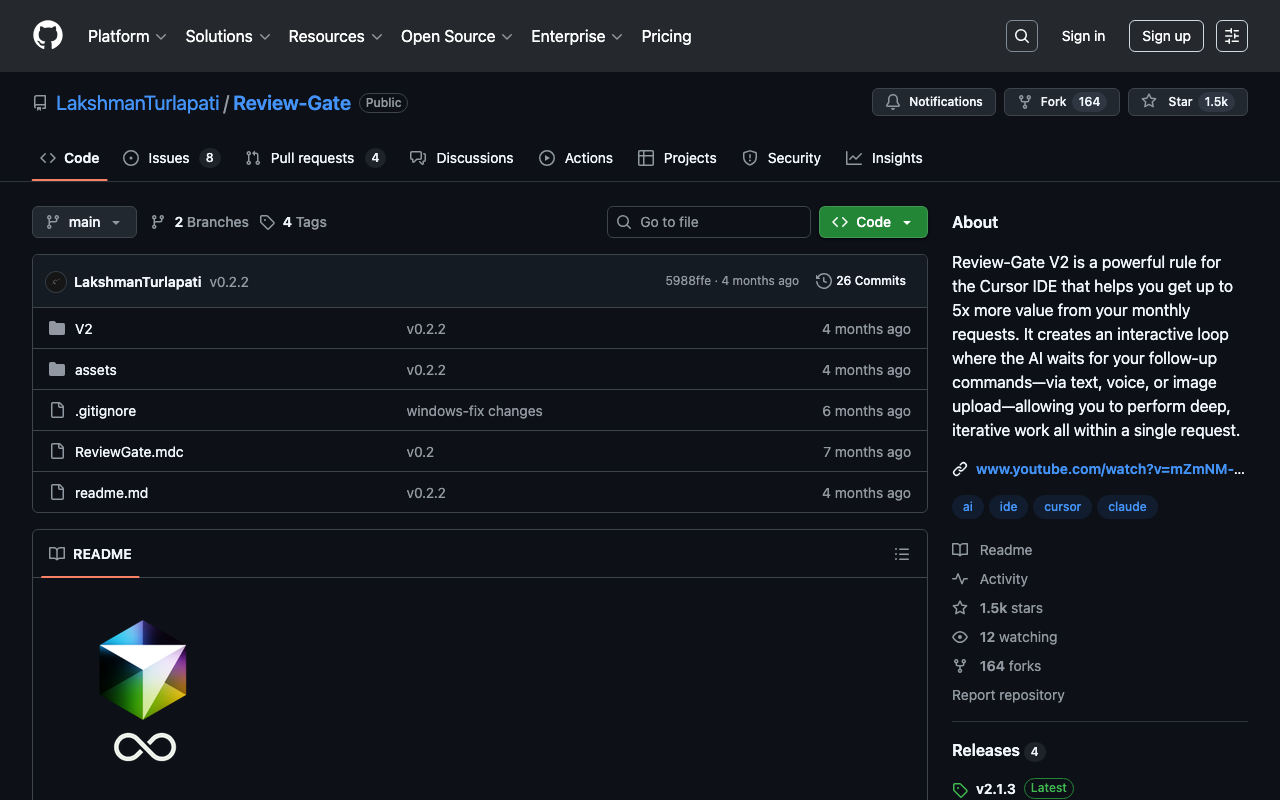Click the author avatar next to LakshmanTurlapati
Image resolution: width=1280 pixels, height=800 pixels.
[x=56, y=282]
